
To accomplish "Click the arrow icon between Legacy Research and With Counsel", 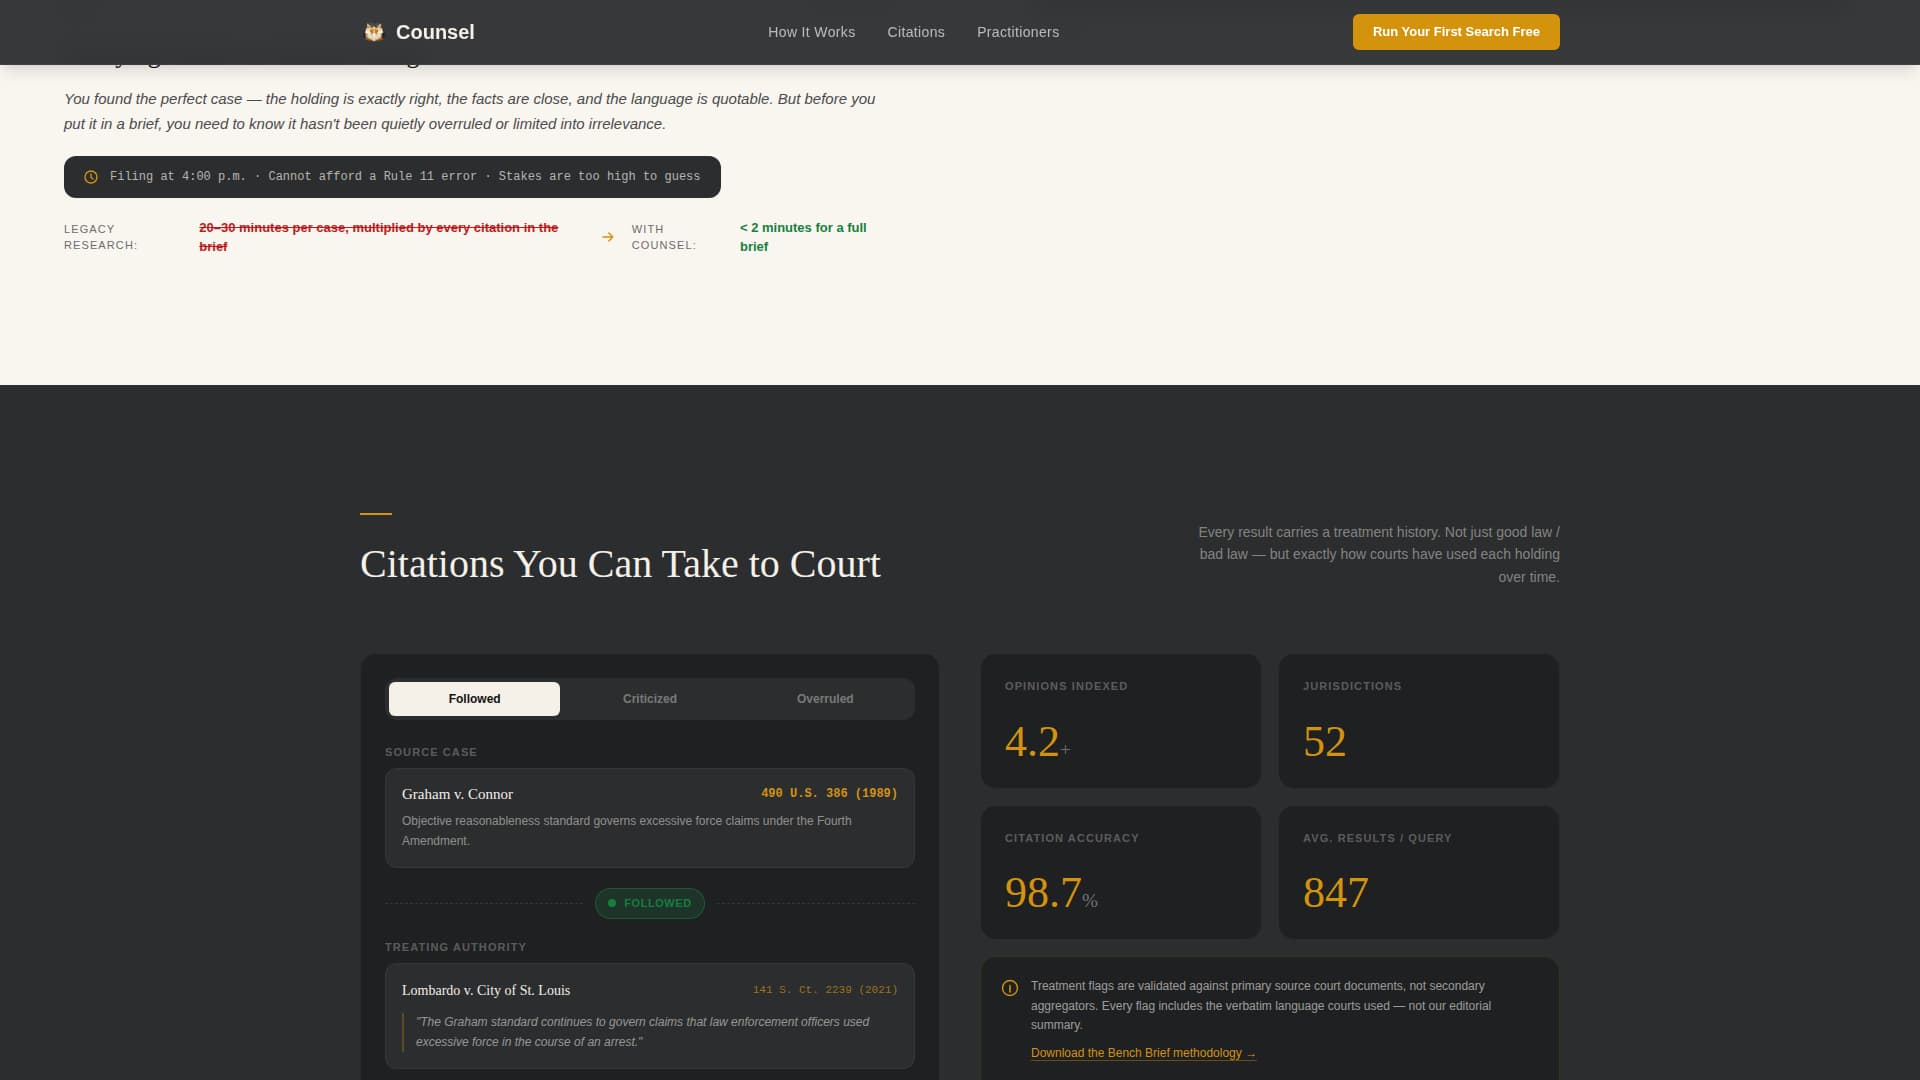I will (x=608, y=237).
